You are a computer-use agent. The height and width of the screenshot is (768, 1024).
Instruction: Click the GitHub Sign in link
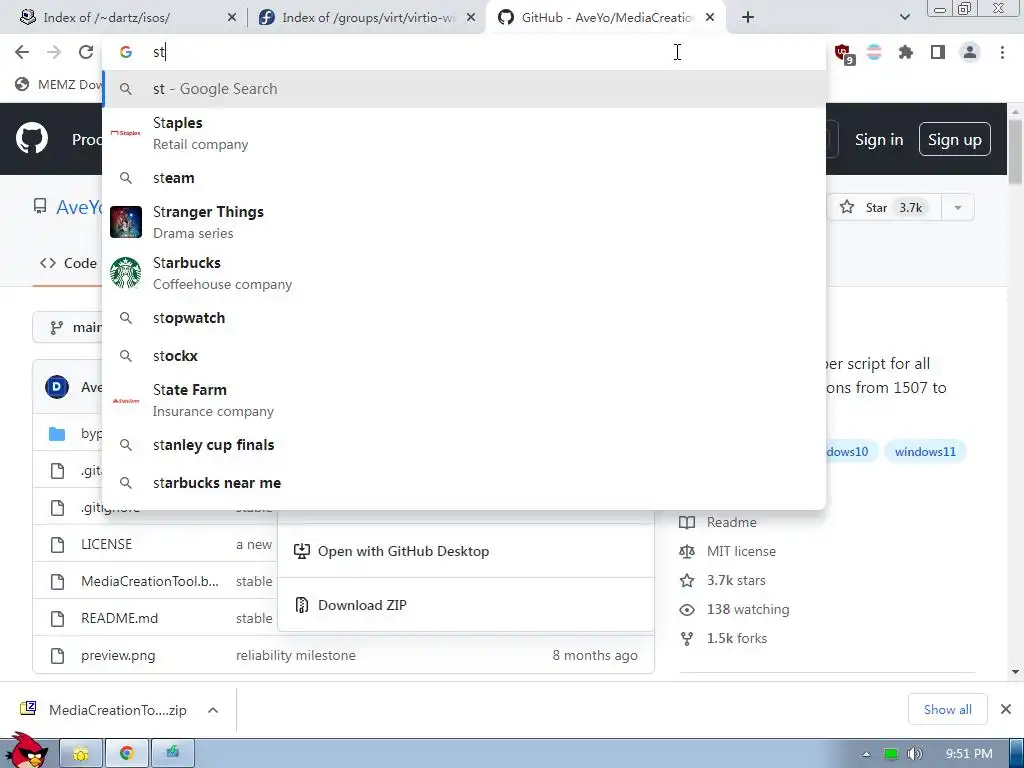point(879,140)
